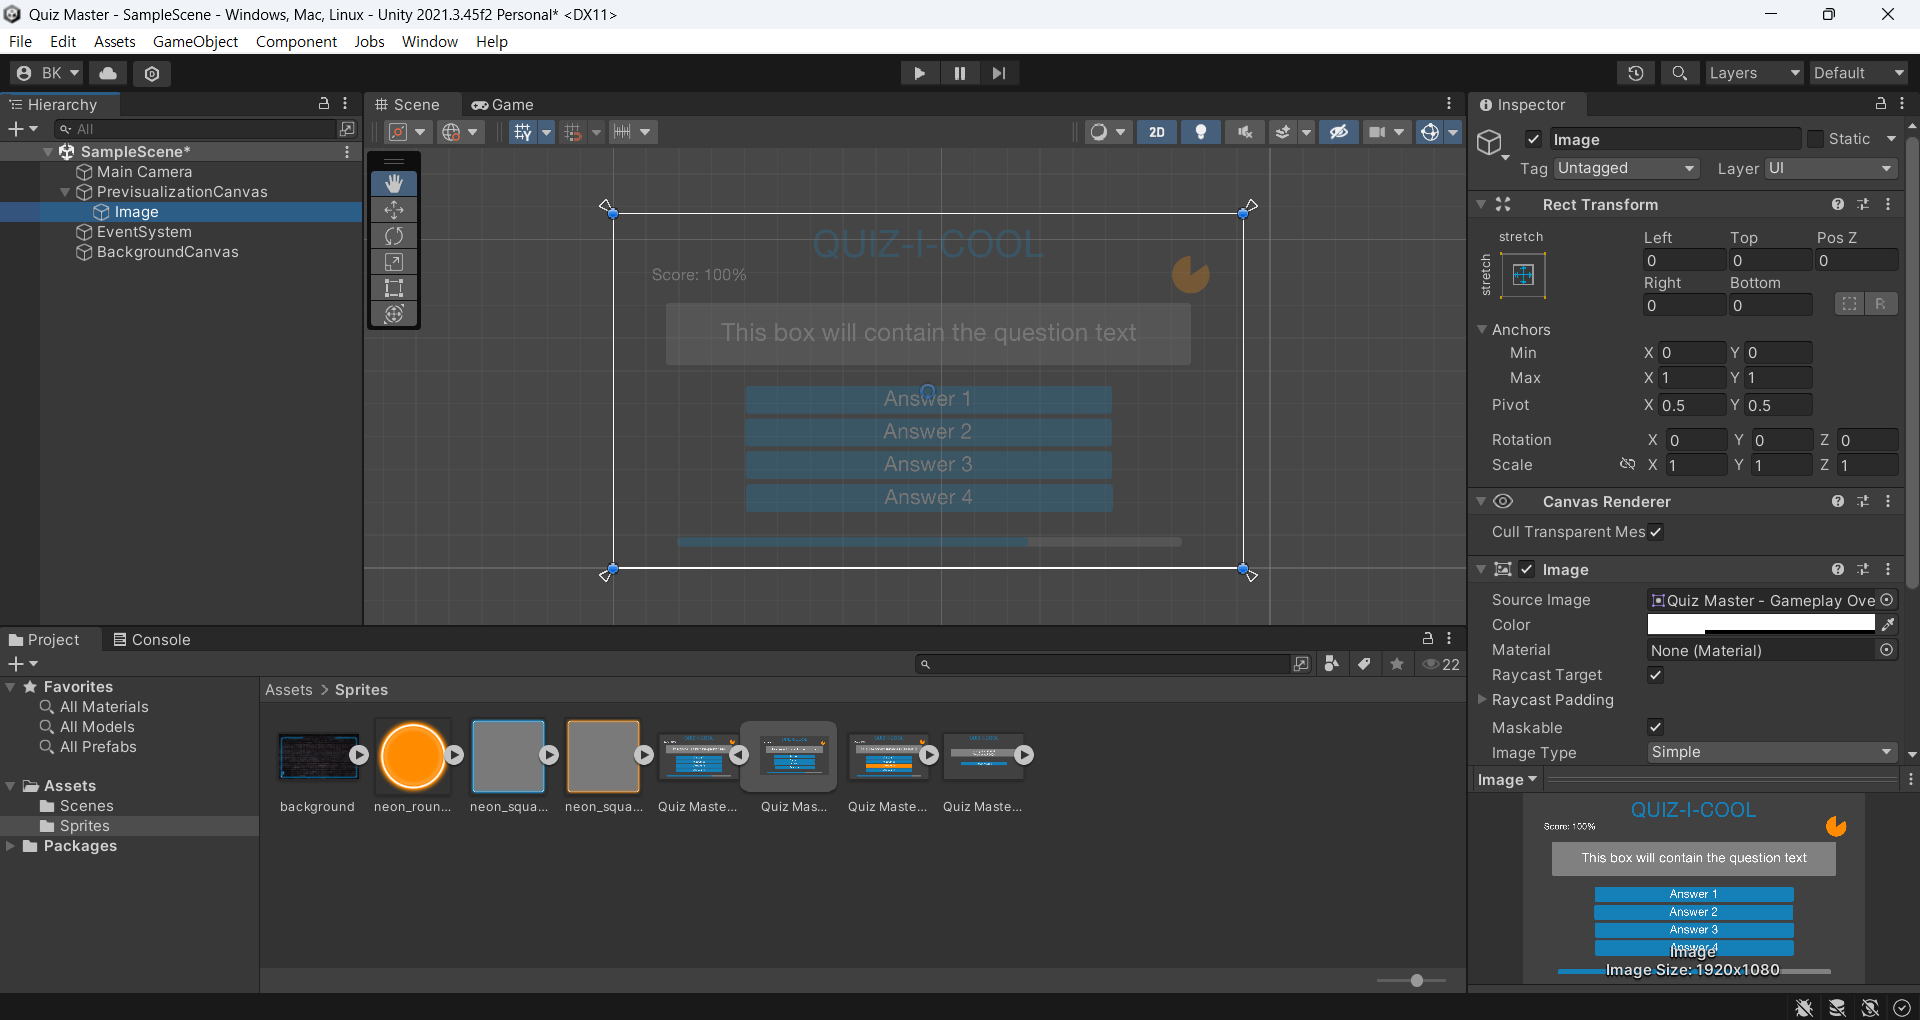Image resolution: width=1920 pixels, height=1020 pixels.
Task: Open the Tag Untagged dropdown
Action: tap(1626, 168)
